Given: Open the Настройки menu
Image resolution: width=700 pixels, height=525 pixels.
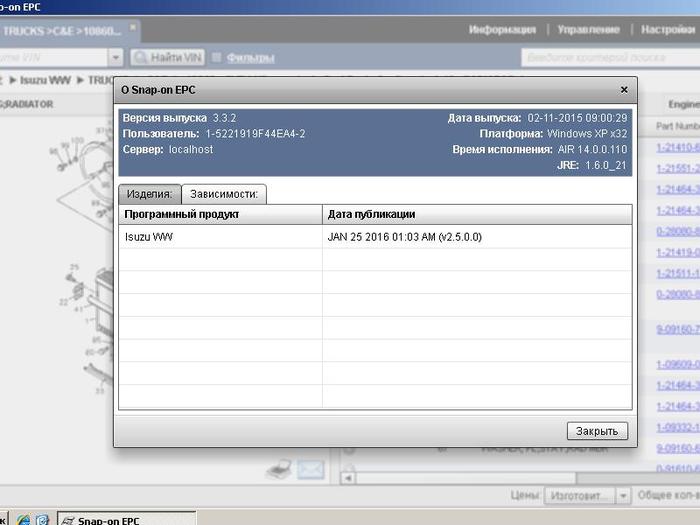Looking at the screenshot, I should point(667,30).
